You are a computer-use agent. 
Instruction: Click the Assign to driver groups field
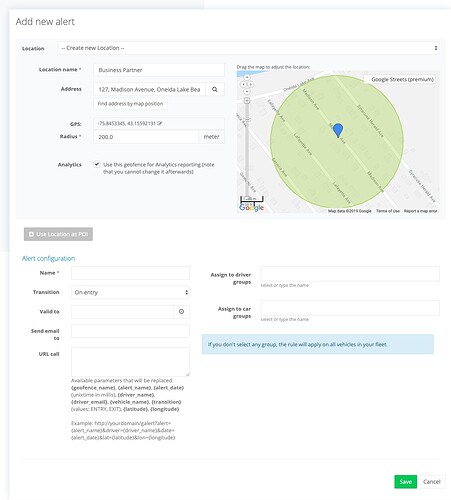tap(350, 274)
